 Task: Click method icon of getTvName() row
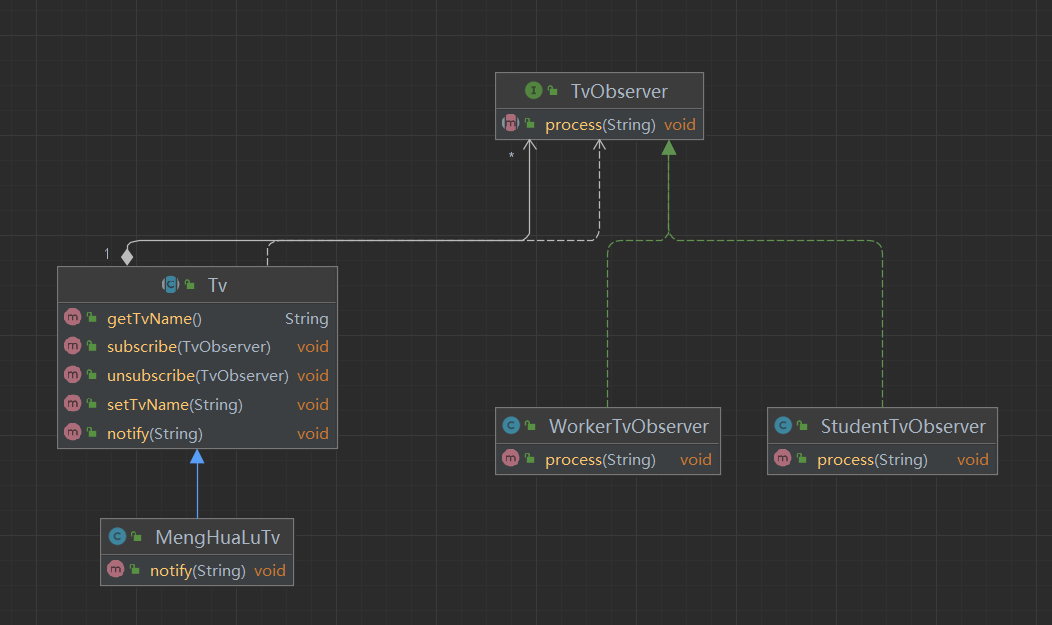72,317
